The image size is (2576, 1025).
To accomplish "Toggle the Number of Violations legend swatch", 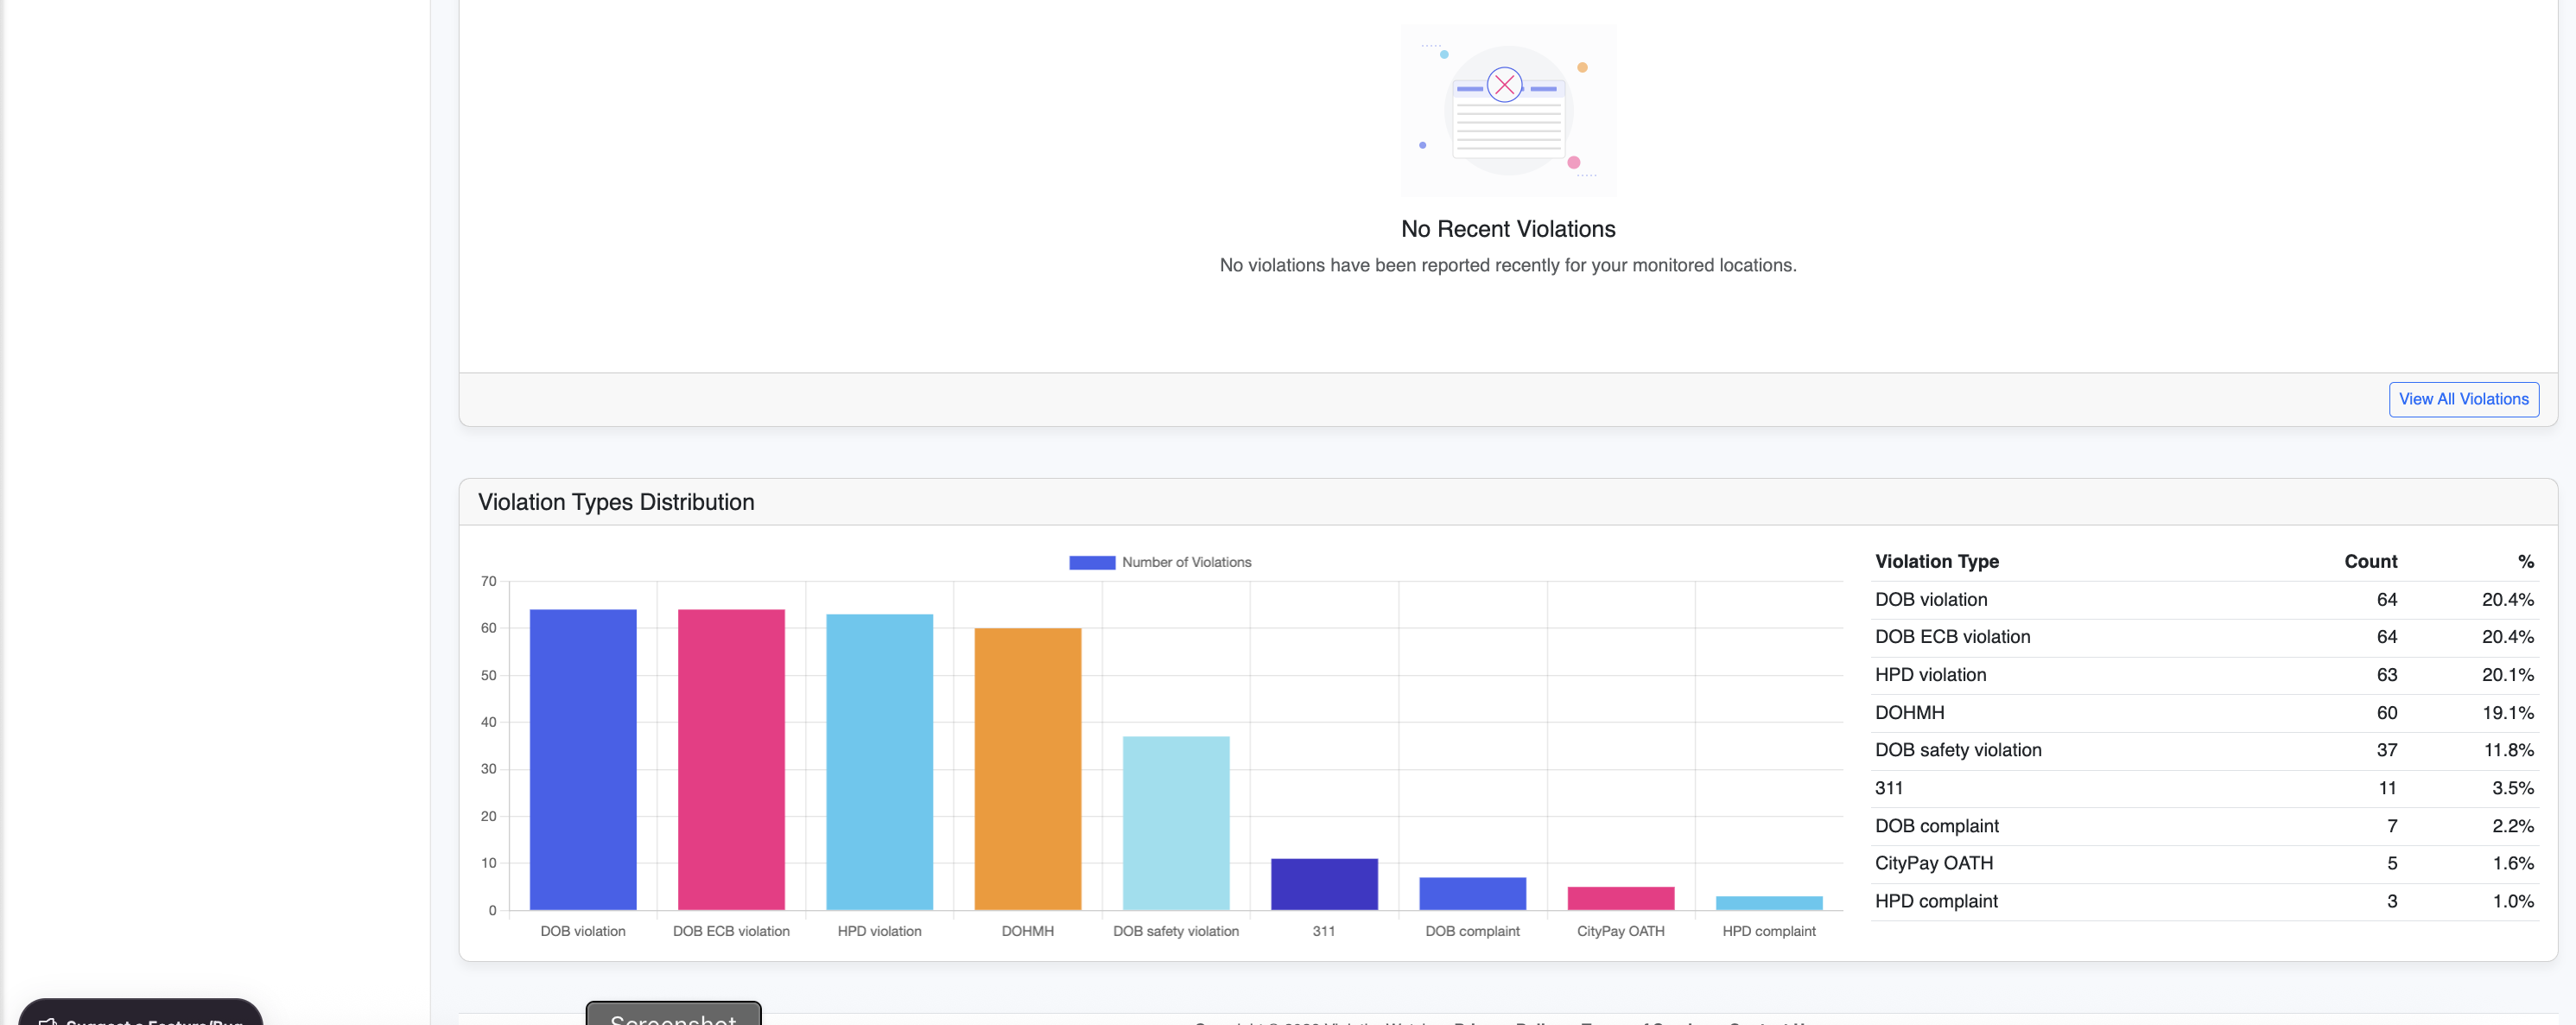I will [1091, 562].
